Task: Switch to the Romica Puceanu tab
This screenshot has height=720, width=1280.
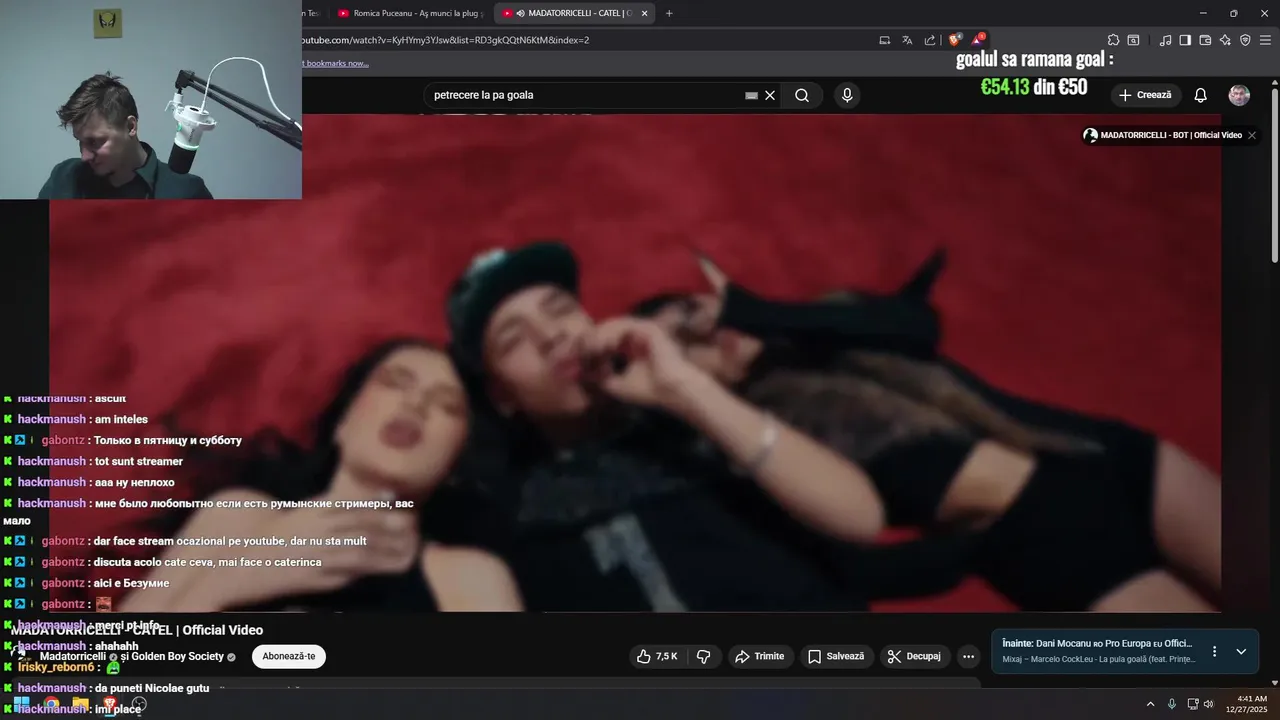Action: coord(410,13)
